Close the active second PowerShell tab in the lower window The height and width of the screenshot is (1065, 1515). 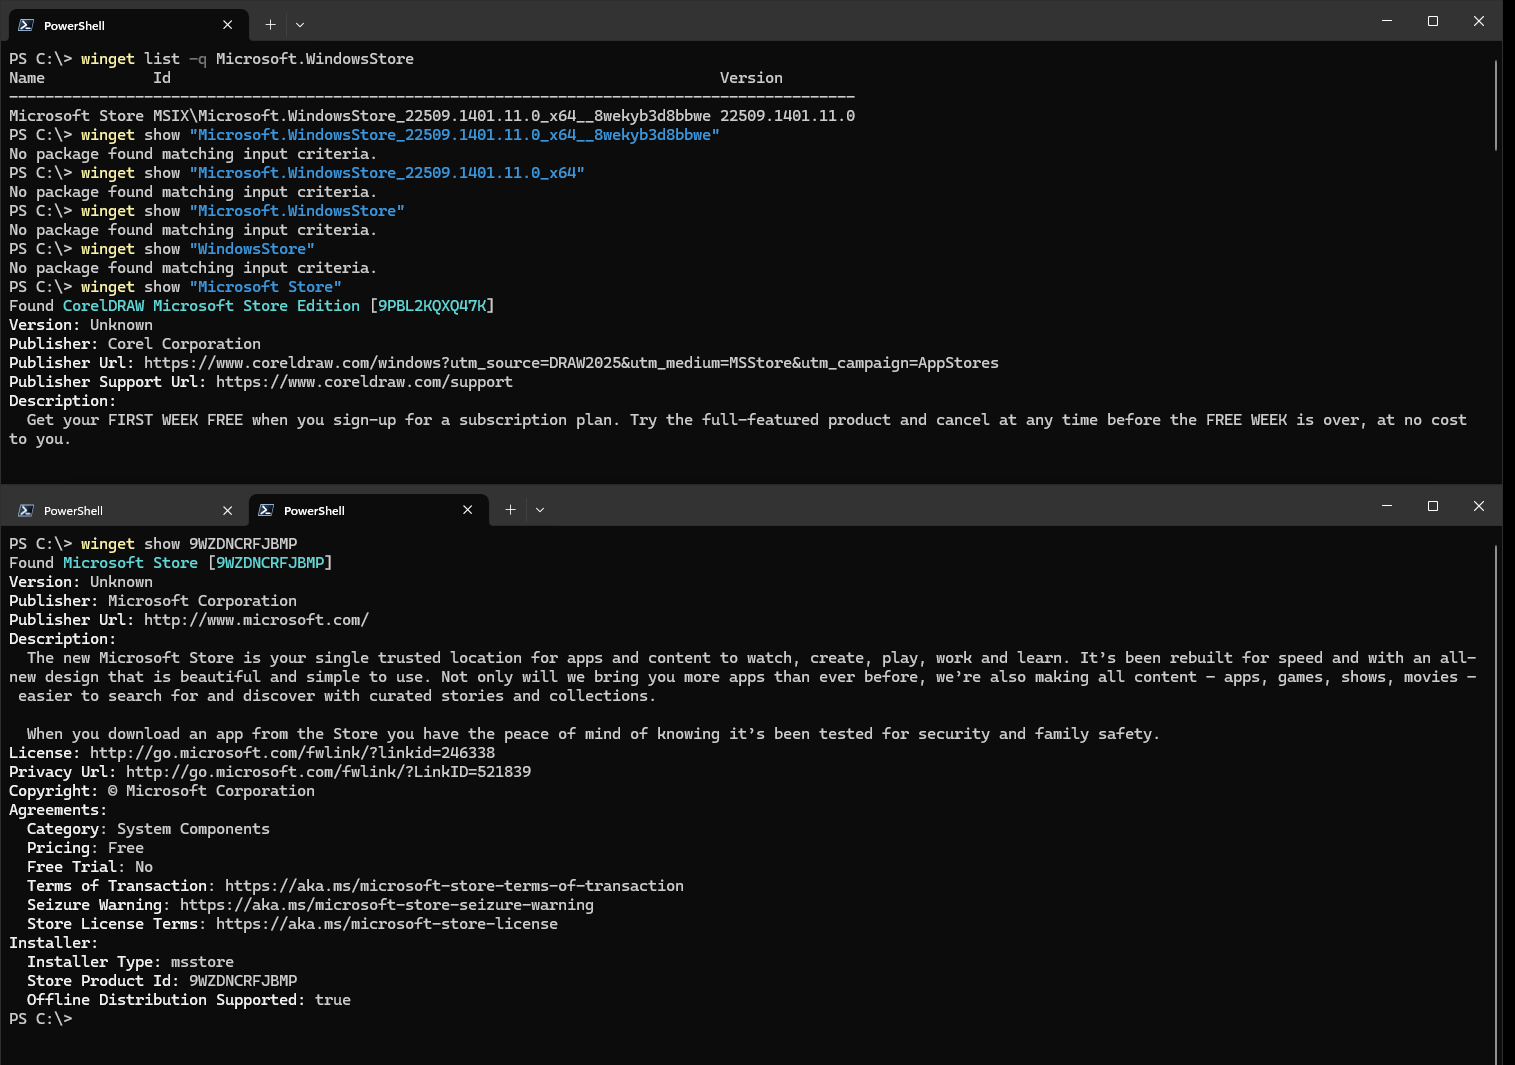(x=468, y=510)
